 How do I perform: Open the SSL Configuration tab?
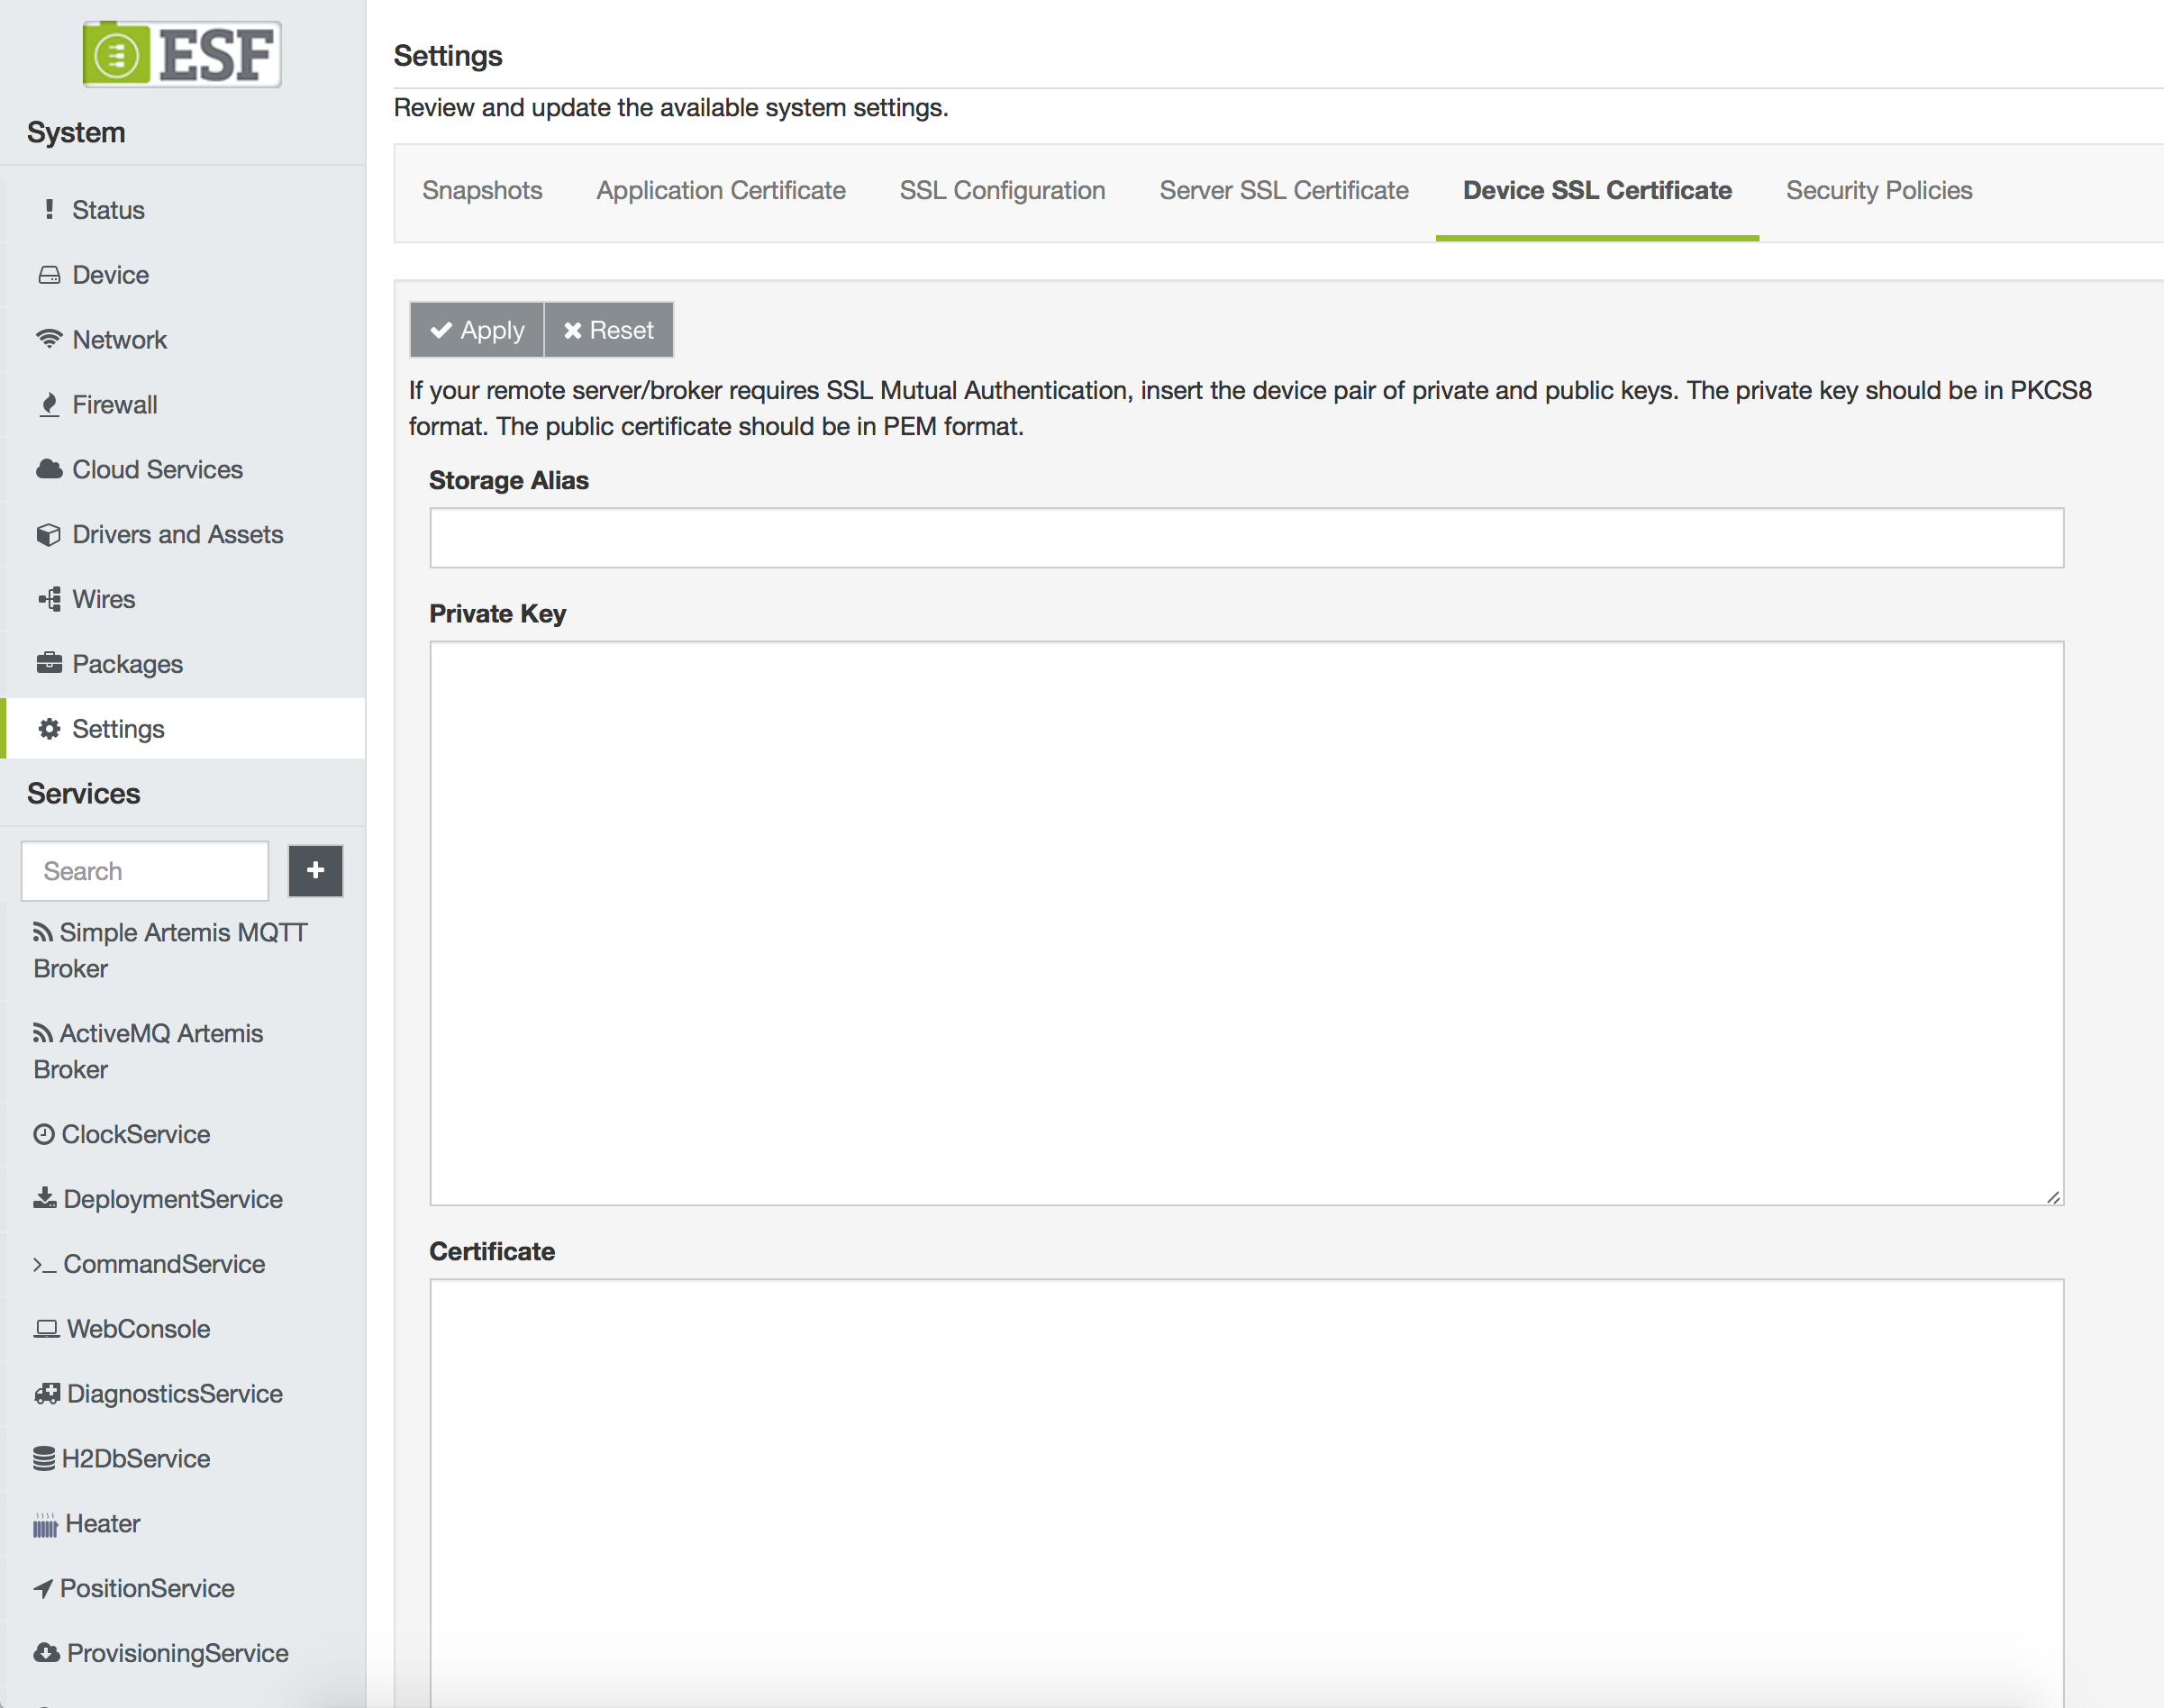[1002, 190]
